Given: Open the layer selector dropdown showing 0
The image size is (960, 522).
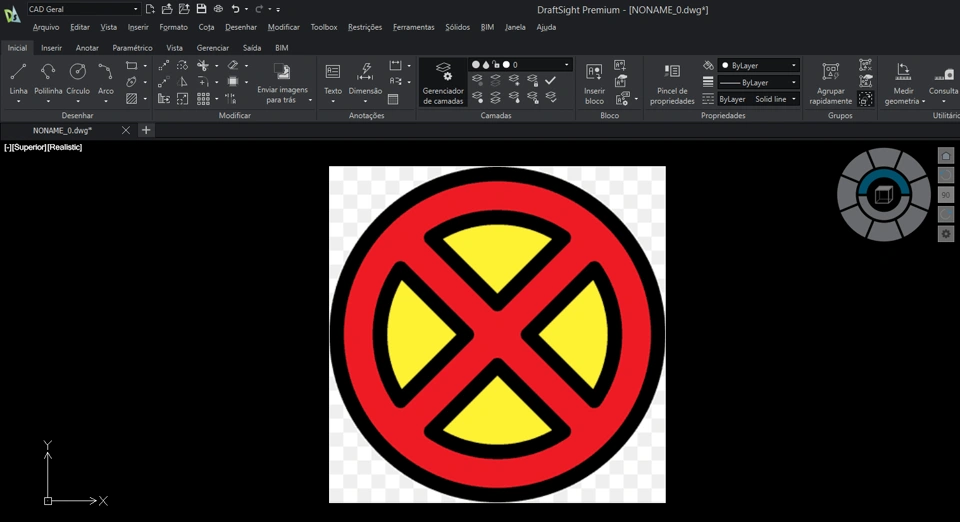Looking at the screenshot, I should tap(520, 64).
